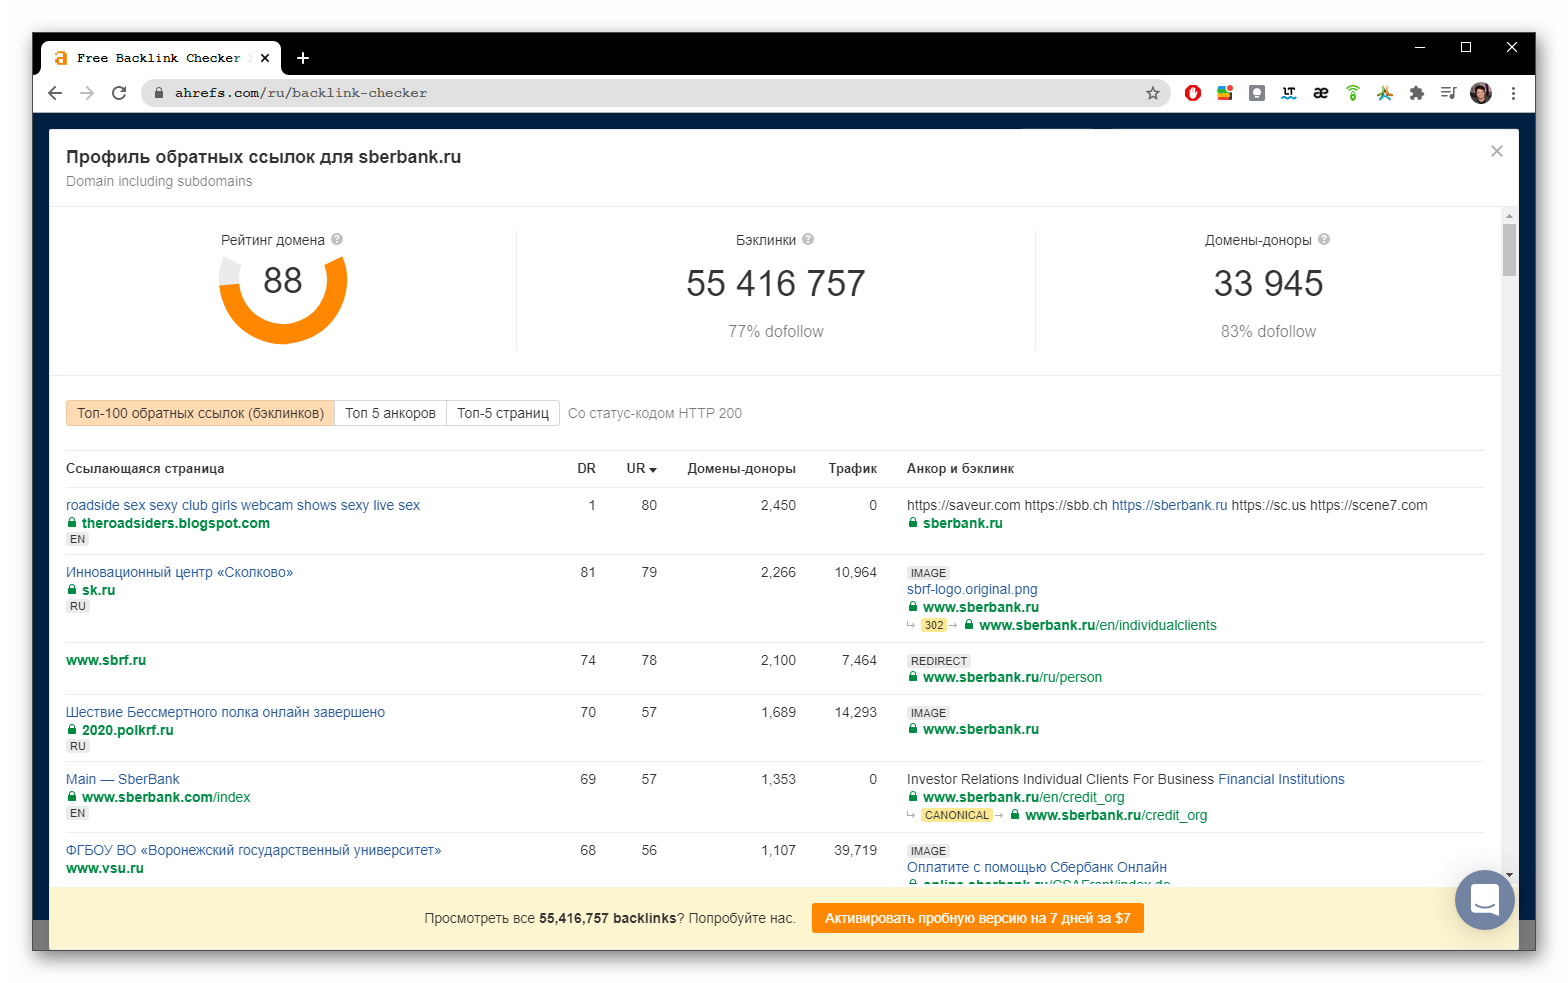This screenshot has width=1568, height=983.
Task: Sort by UR column dropdown arrow
Action: [653, 469]
